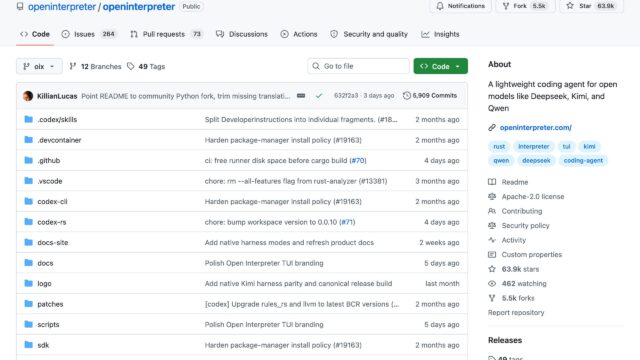Expand the oix branch selector dropdown

point(39,66)
